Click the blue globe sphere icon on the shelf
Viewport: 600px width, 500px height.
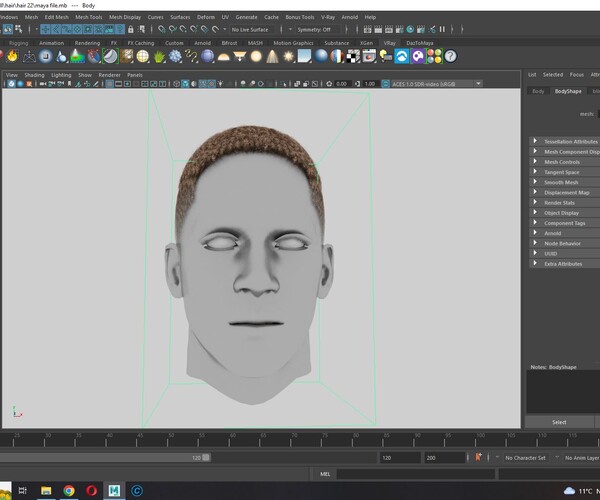[207, 57]
